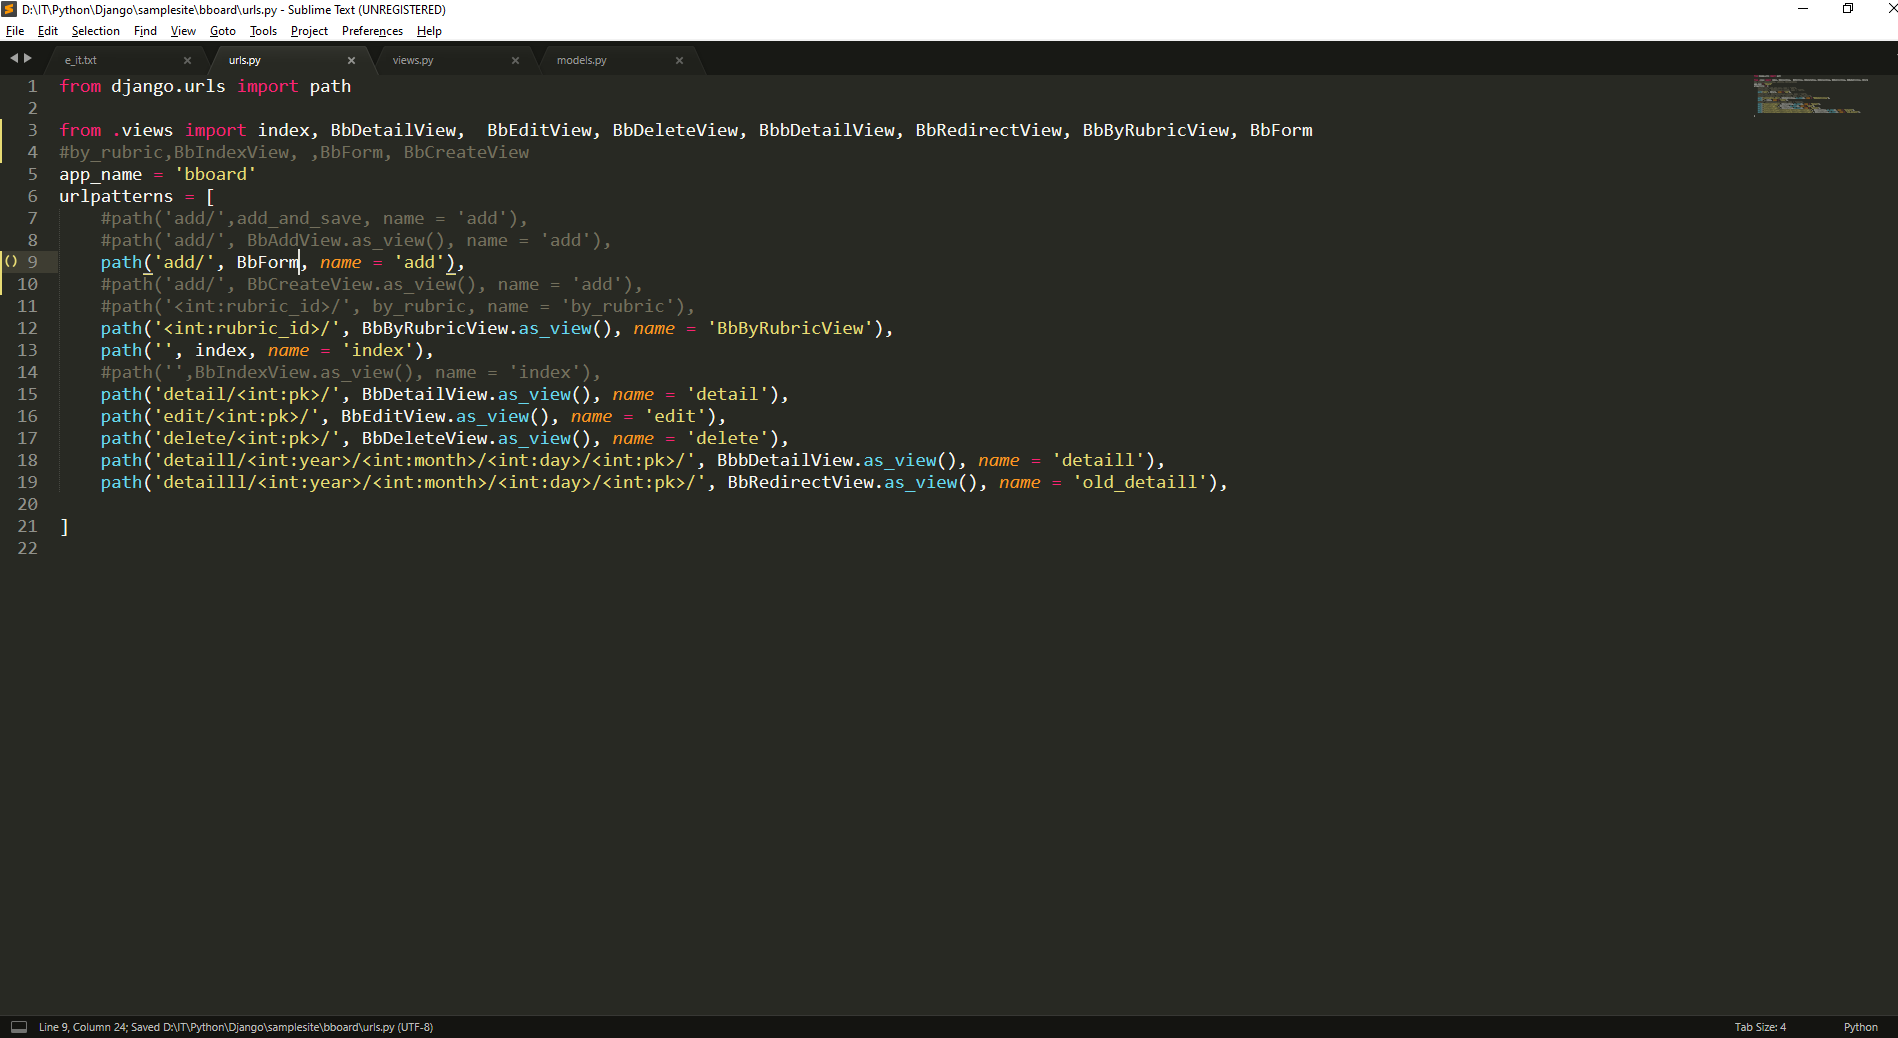Open the Help menu
The image size is (1898, 1038).
pyautogui.click(x=429, y=31)
